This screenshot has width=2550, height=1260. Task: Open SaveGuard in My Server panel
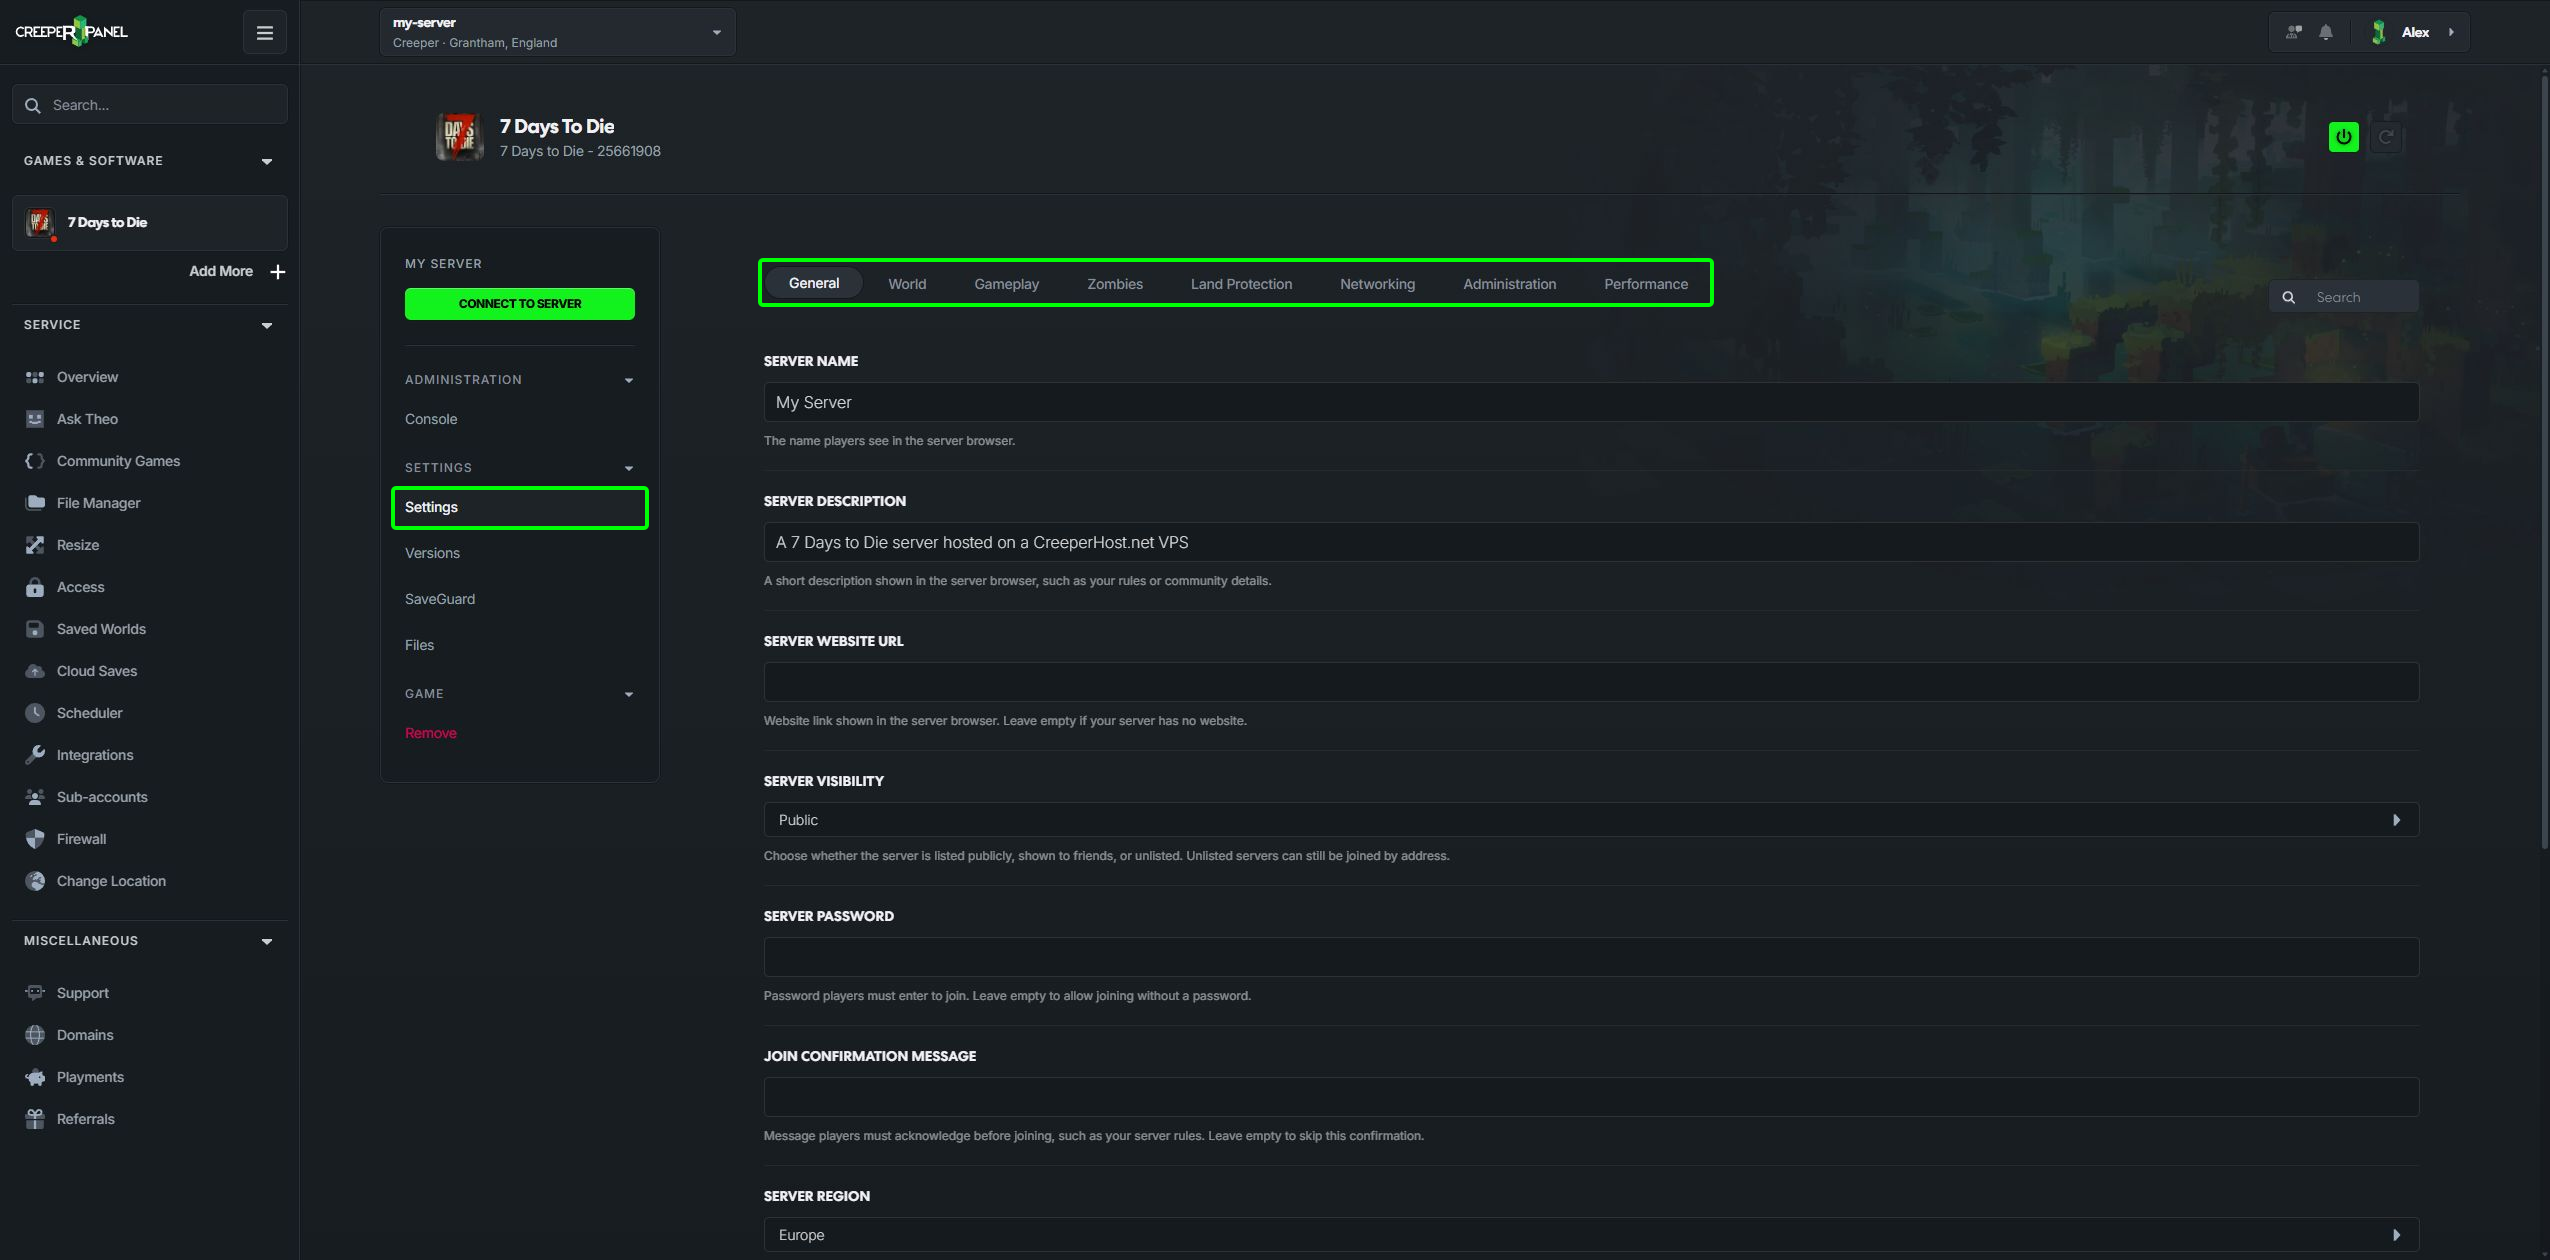[440, 599]
